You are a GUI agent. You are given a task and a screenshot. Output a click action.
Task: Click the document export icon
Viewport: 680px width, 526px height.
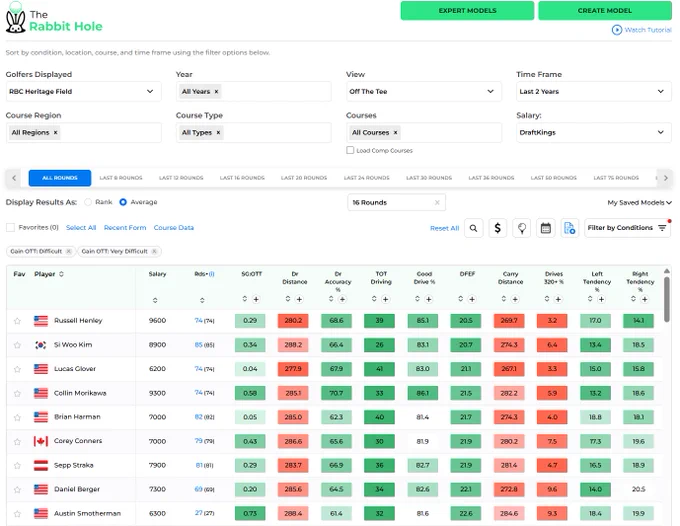coord(569,228)
